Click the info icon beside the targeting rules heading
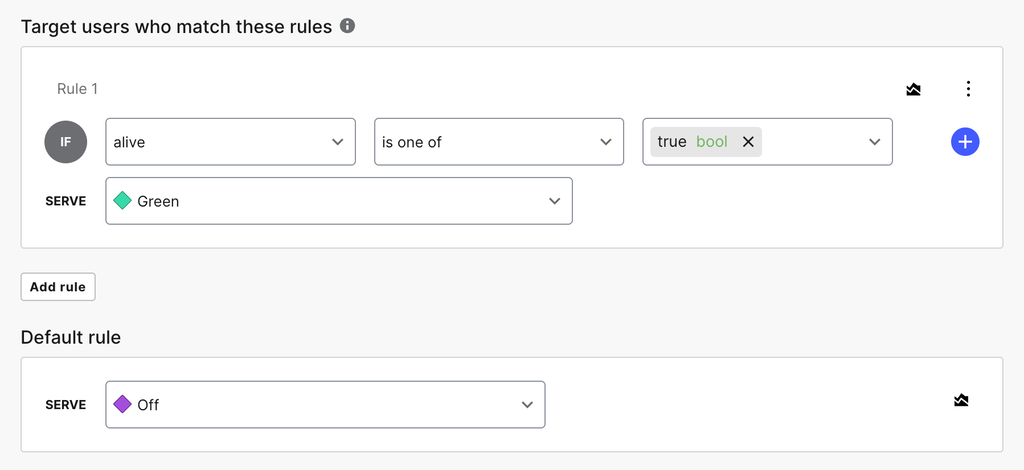The height and width of the screenshot is (470, 1024). click(347, 26)
